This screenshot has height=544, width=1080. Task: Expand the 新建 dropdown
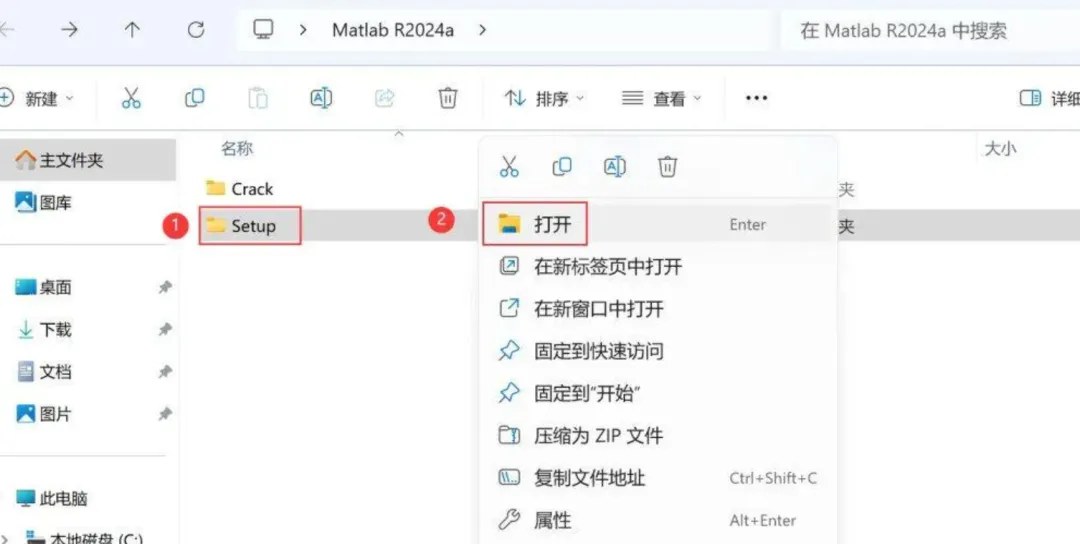tap(36, 98)
